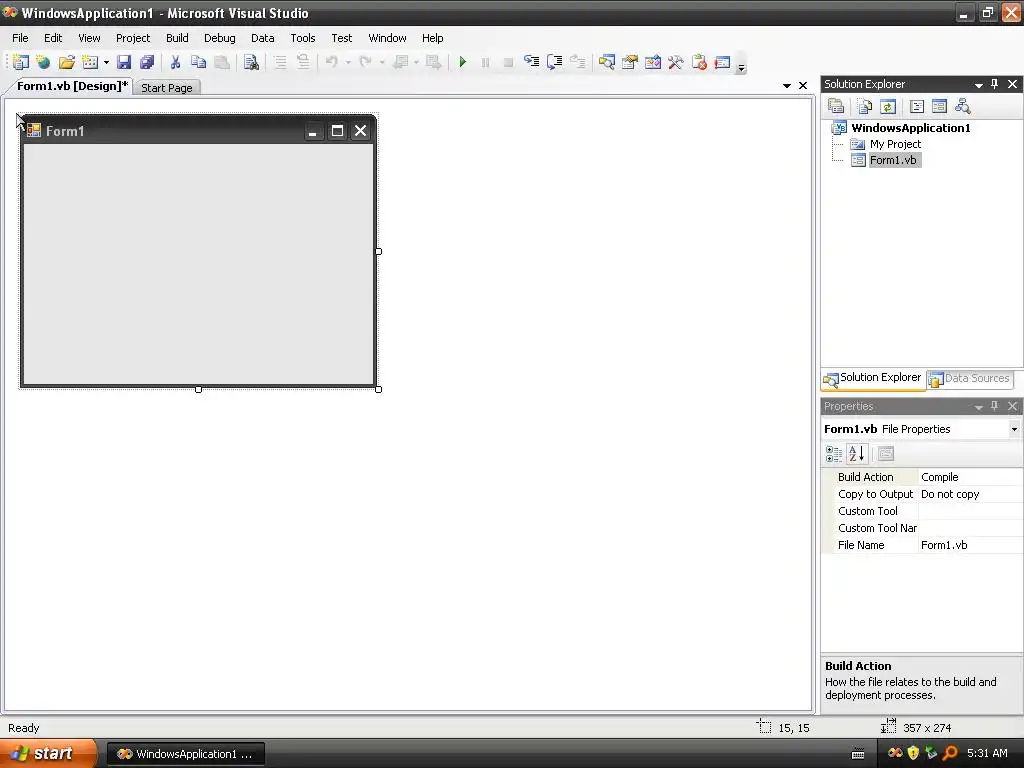Click the Step Into icon
Screen dimensions: 1024x768
click(x=532, y=62)
